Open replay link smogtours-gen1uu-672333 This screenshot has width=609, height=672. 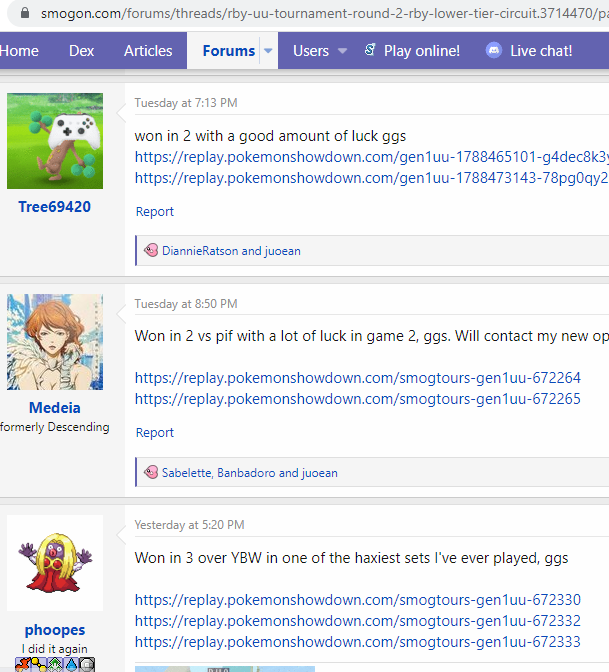point(357,642)
